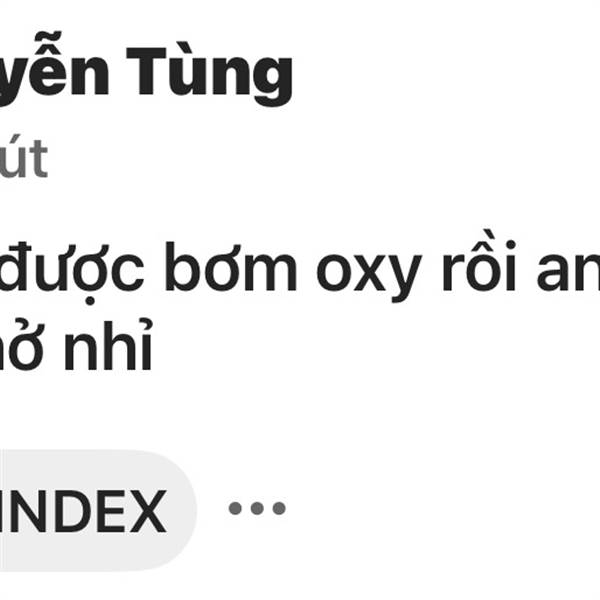Open the three-dot more options icon
Screen dimensions: 600x600
(x=257, y=508)
